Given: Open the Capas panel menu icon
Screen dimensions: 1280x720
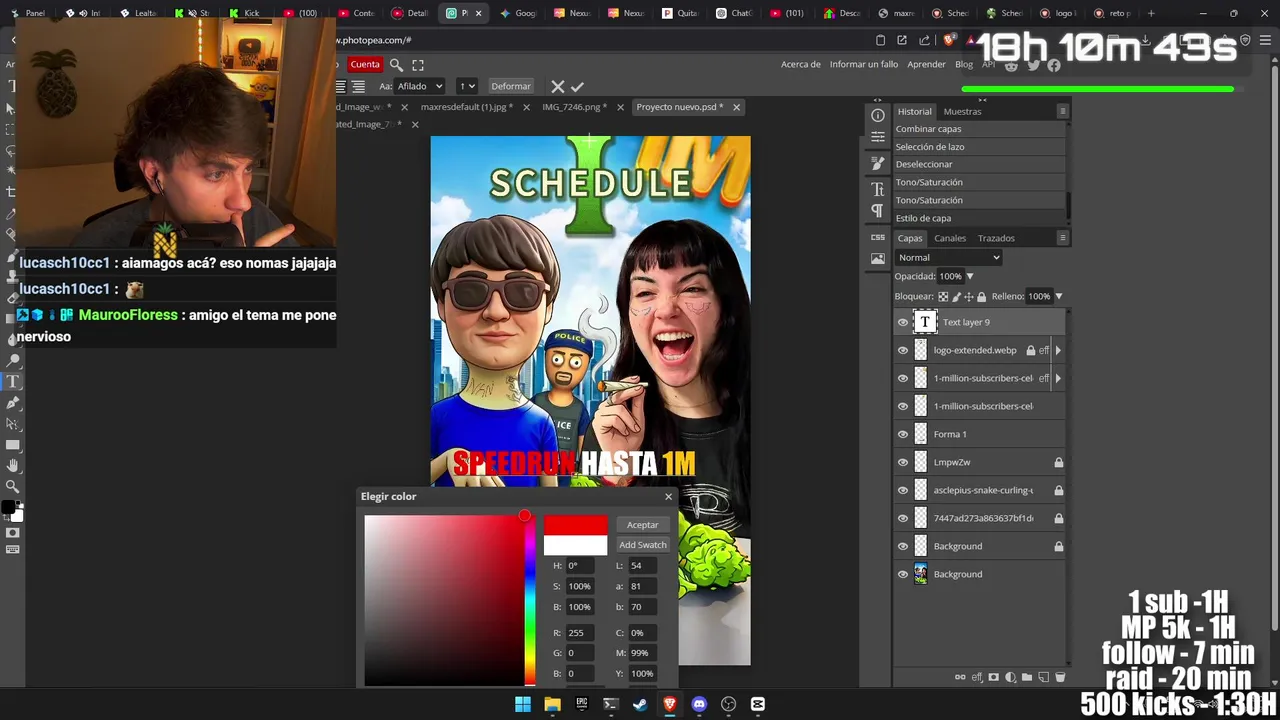Looking at the screenshot, I should (1063, 238).
